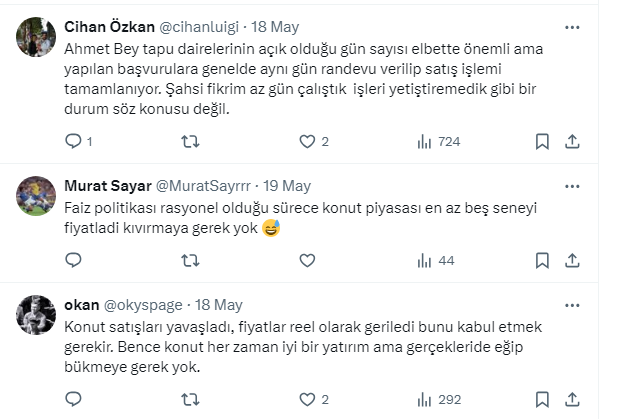Like Murat Sayar's tweet
Image resolution: width=618 pixels, height=419 pixels.
307,261
